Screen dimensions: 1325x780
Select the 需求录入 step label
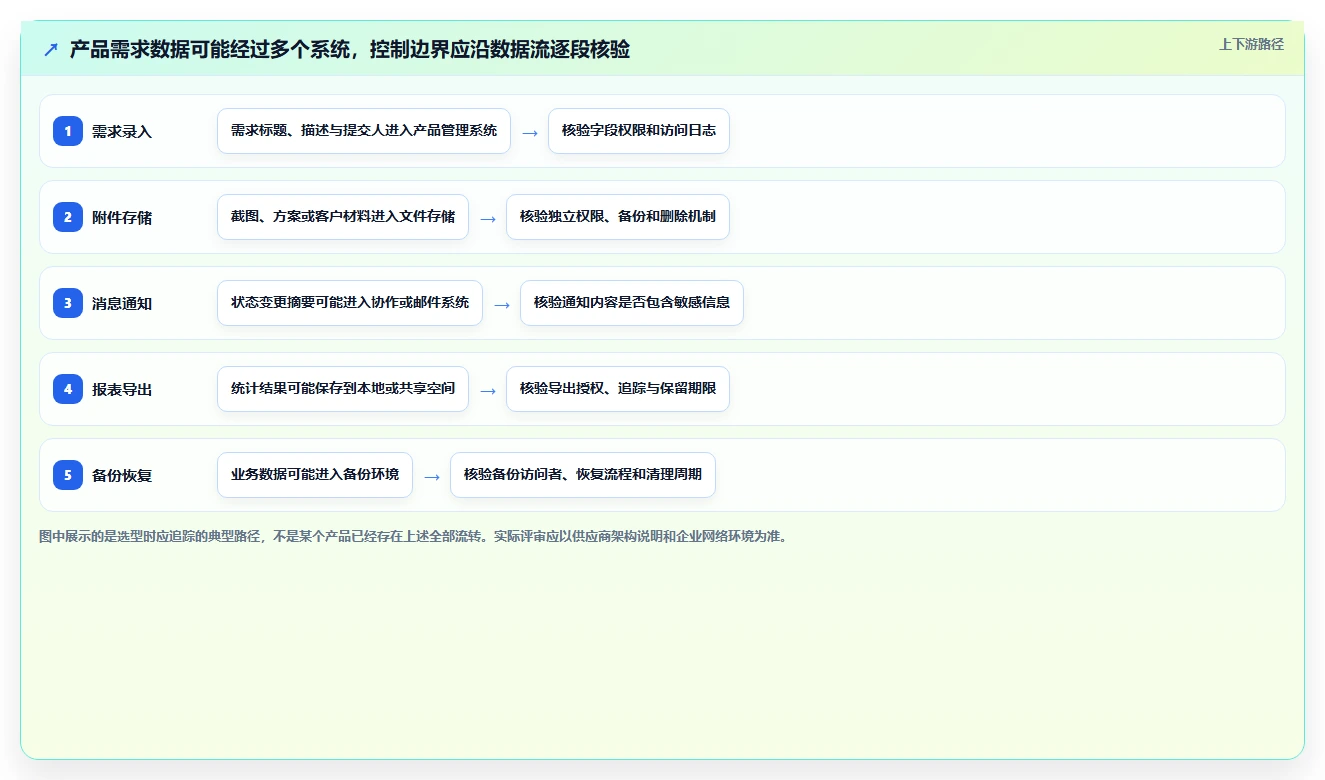tap(122, 131)
